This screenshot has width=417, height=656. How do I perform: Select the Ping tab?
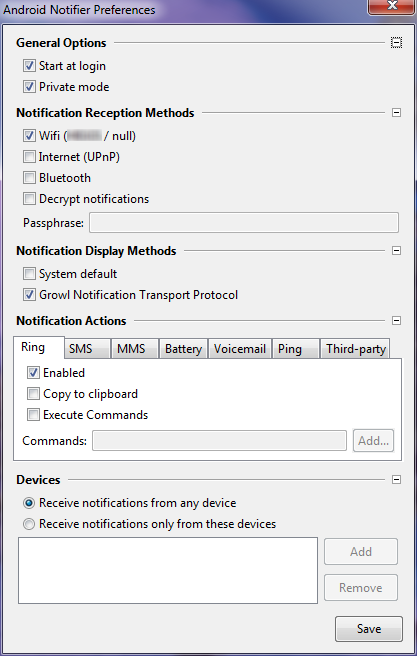click(x=295, y=349)
